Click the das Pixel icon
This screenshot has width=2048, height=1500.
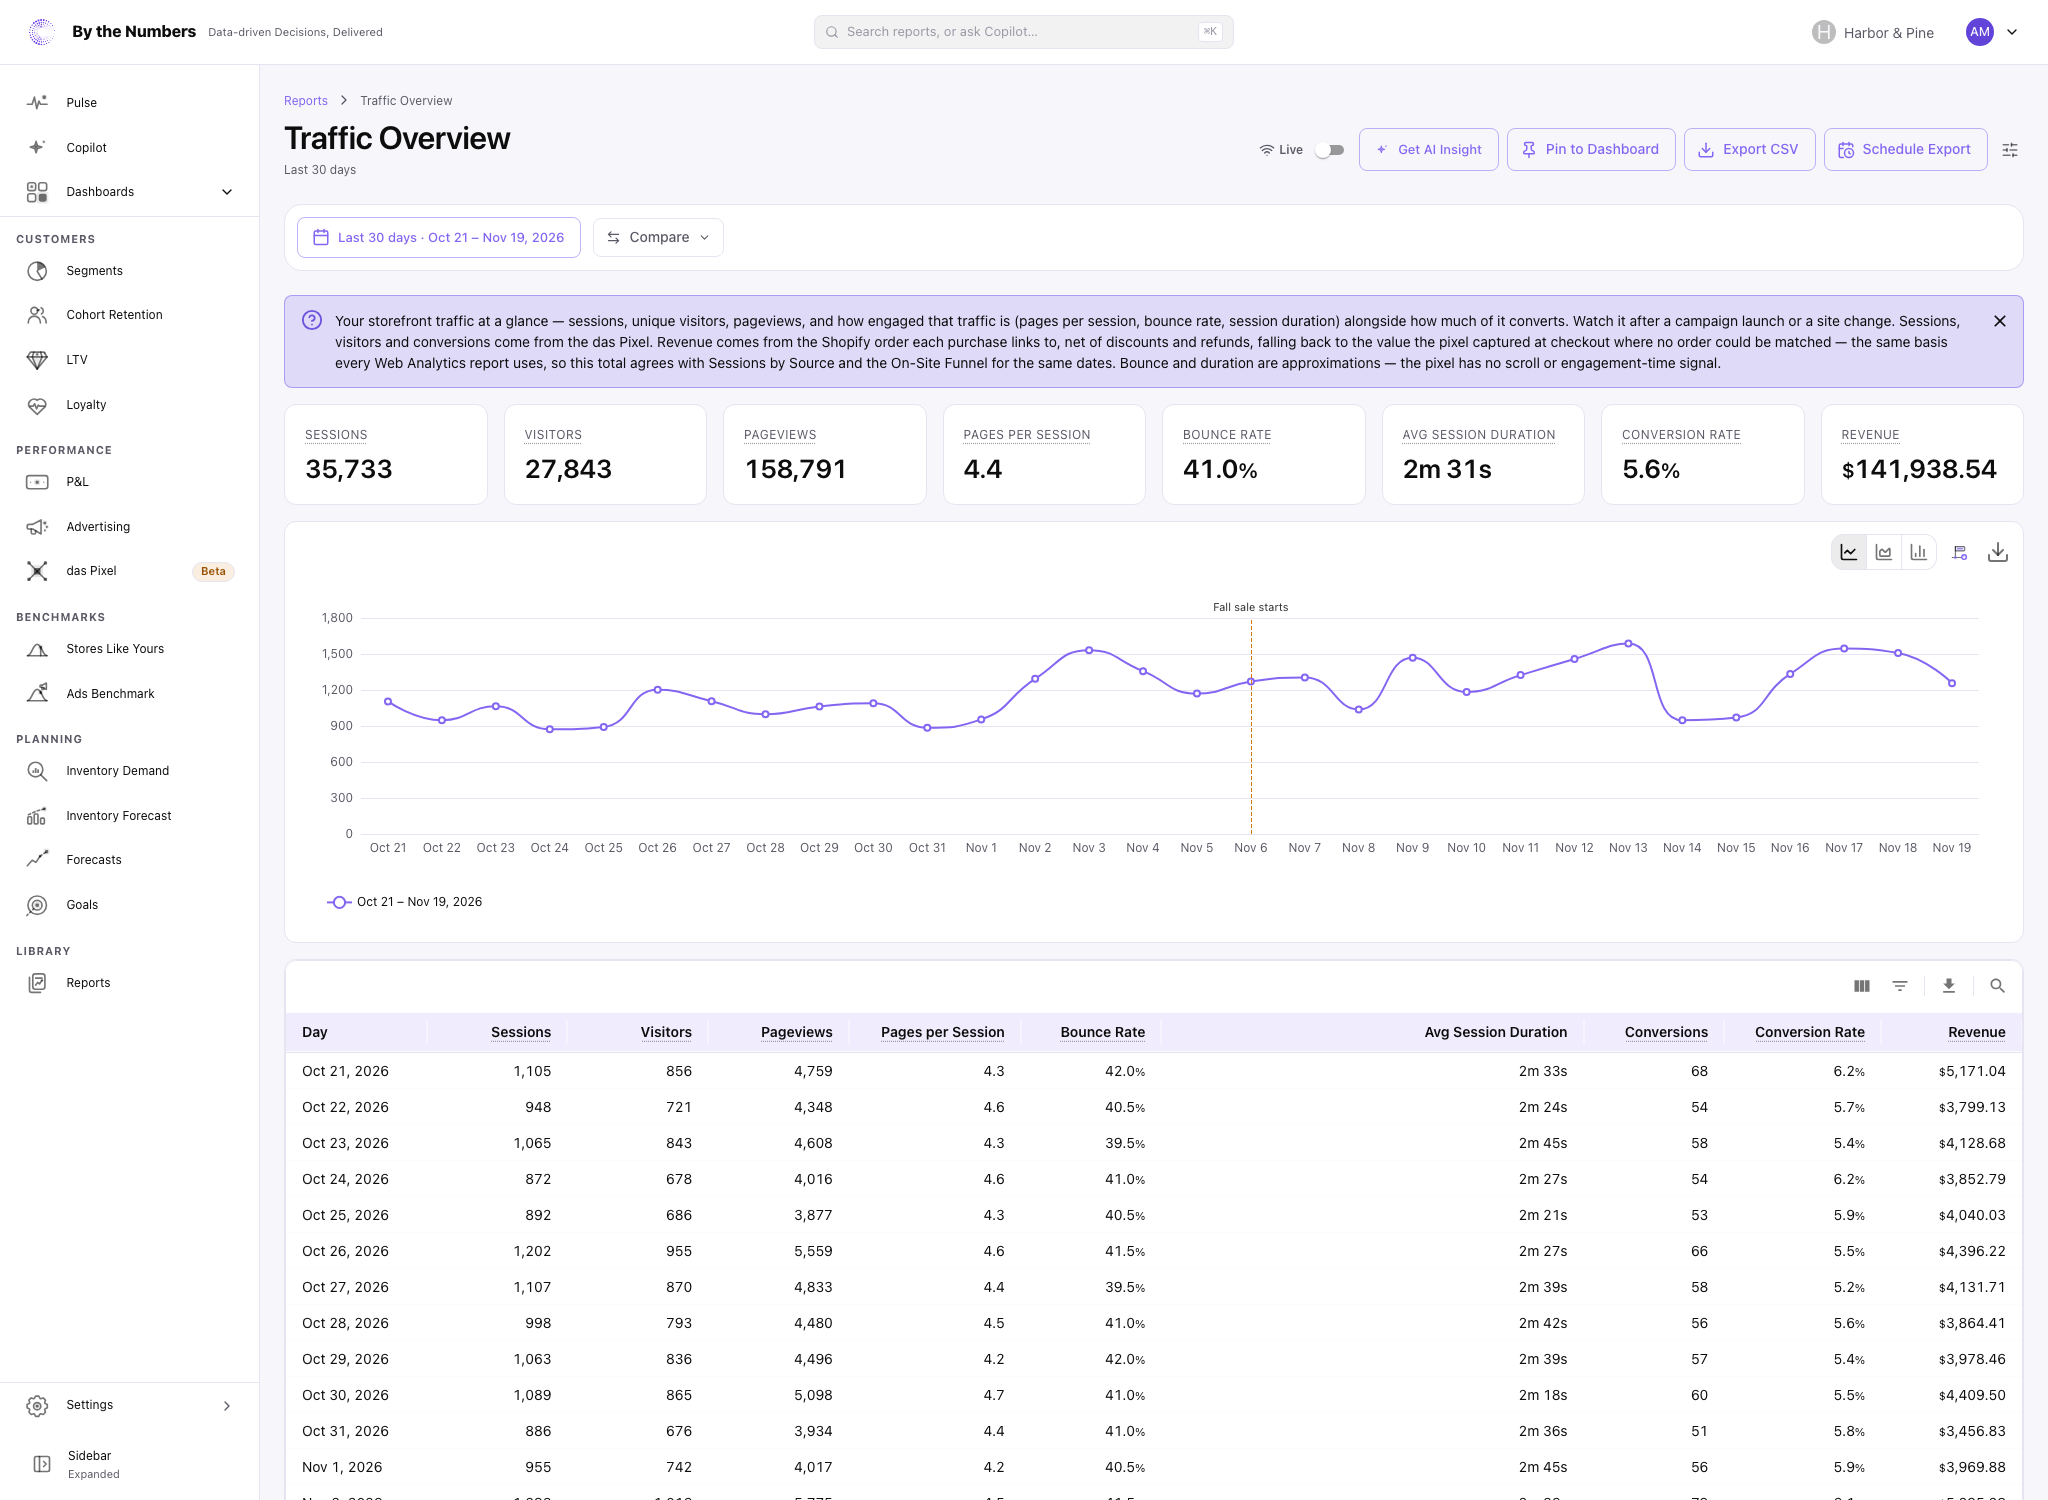(x=37, y=571)
